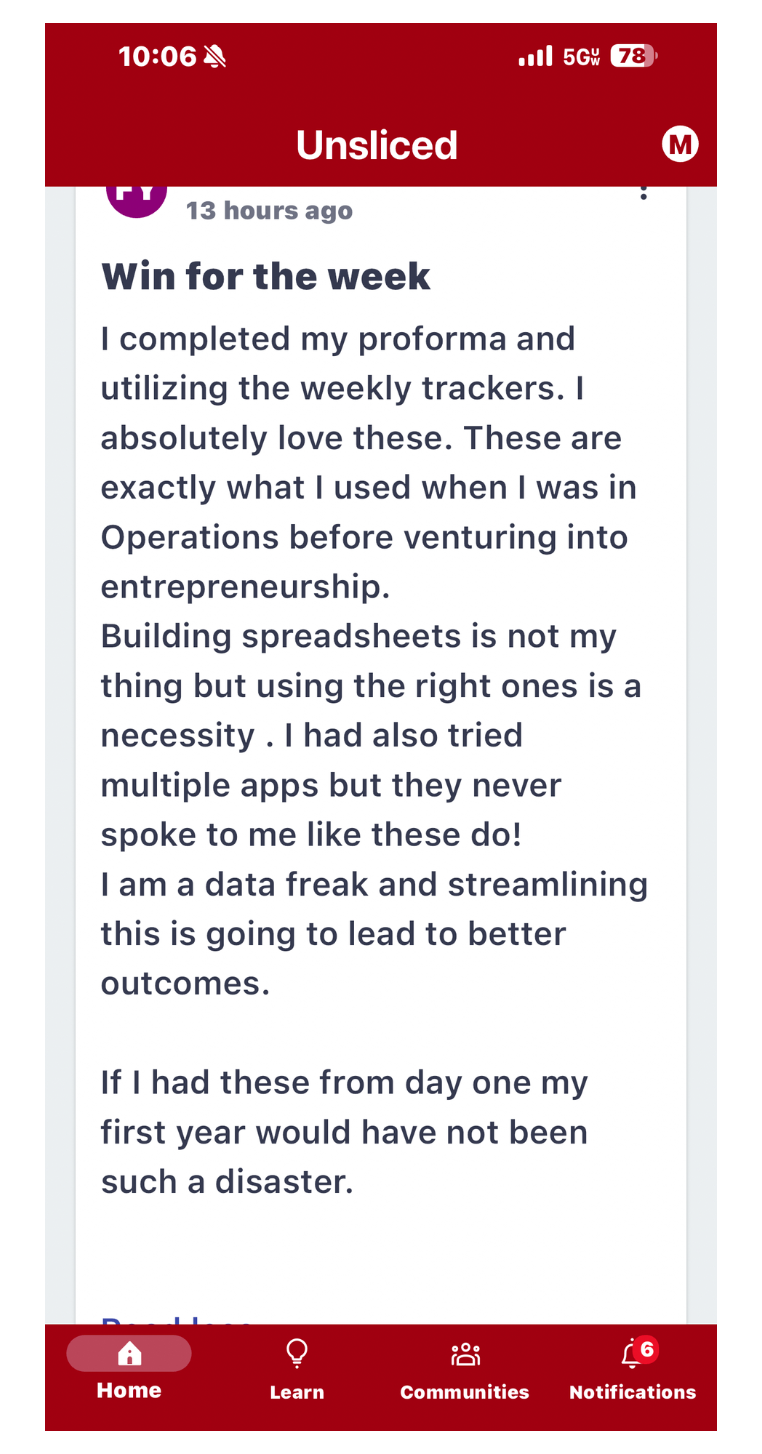Open the "Win for the week" post title
762x1454 pixels.
[266, 277]
